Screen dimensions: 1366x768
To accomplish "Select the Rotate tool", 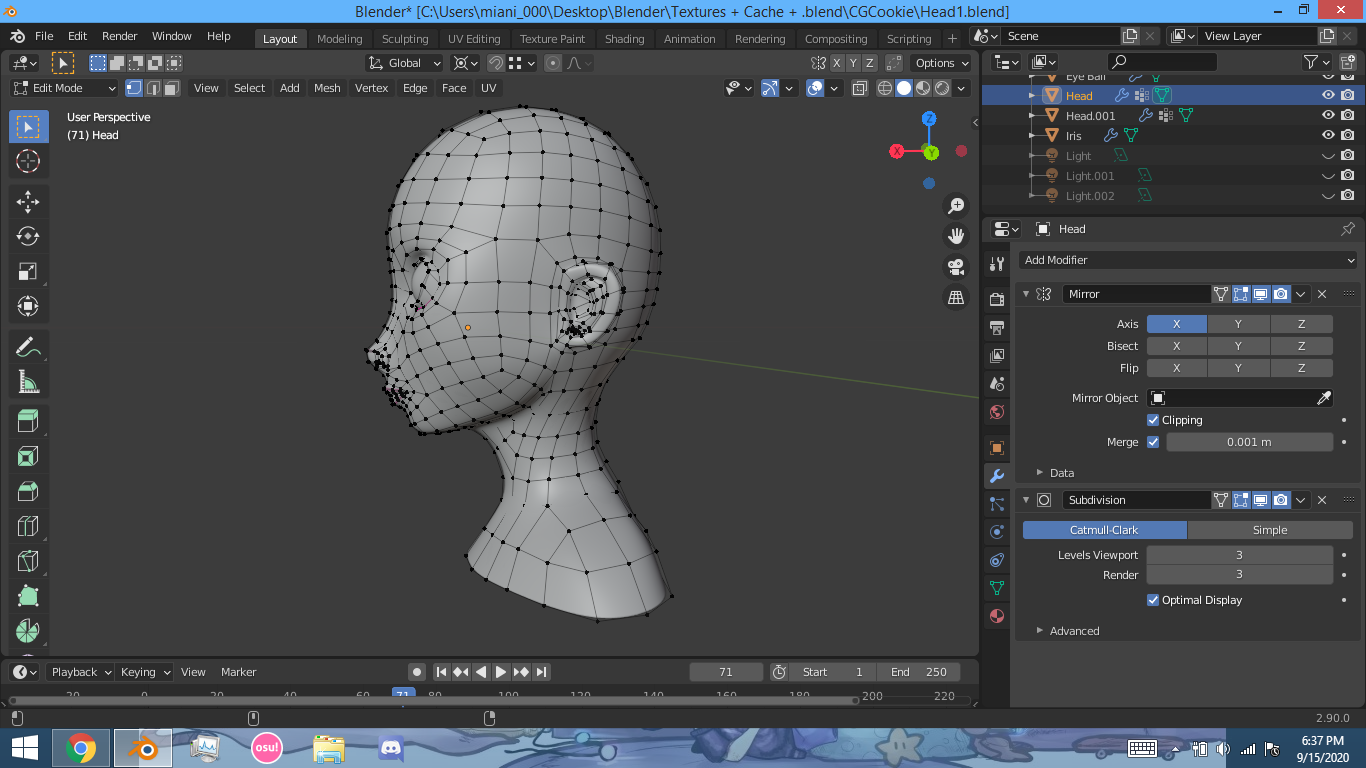I will click(x=28, y=236).
